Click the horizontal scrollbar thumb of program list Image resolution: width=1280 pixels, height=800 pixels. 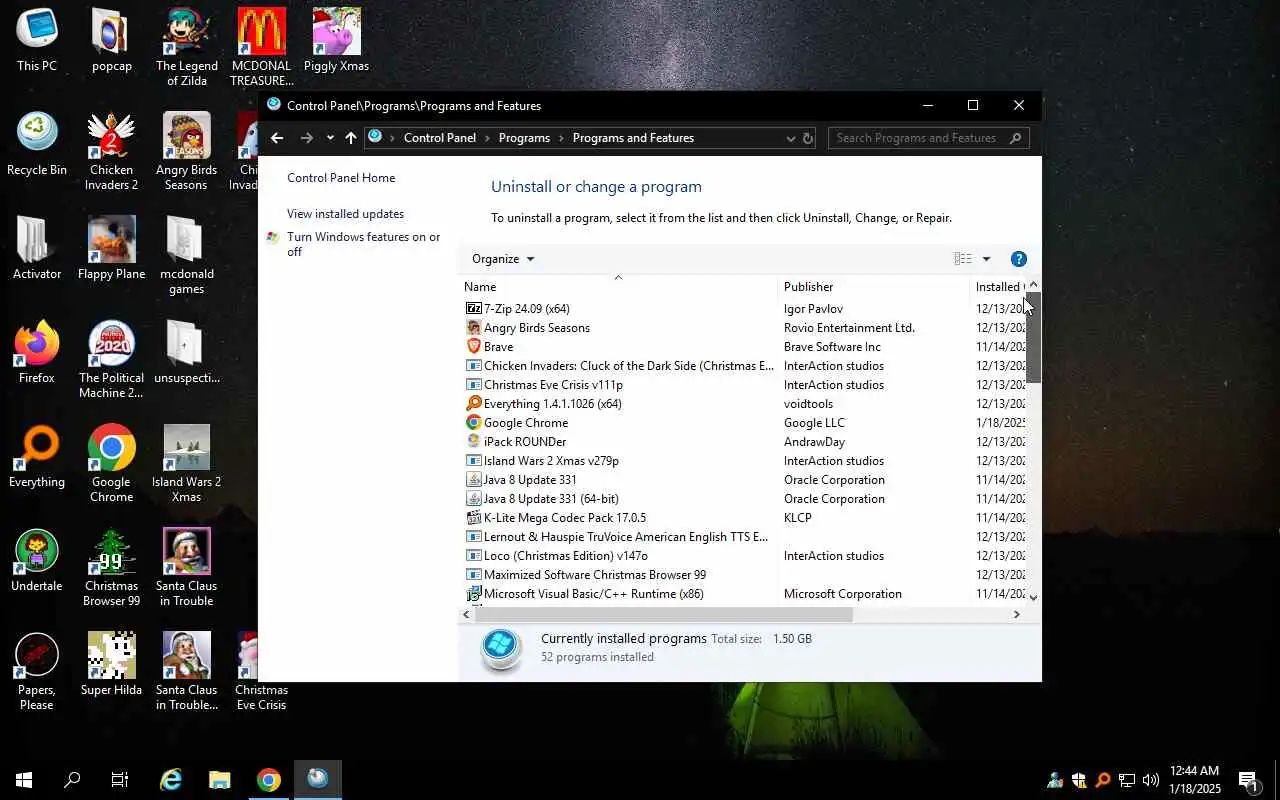point(663,615)
